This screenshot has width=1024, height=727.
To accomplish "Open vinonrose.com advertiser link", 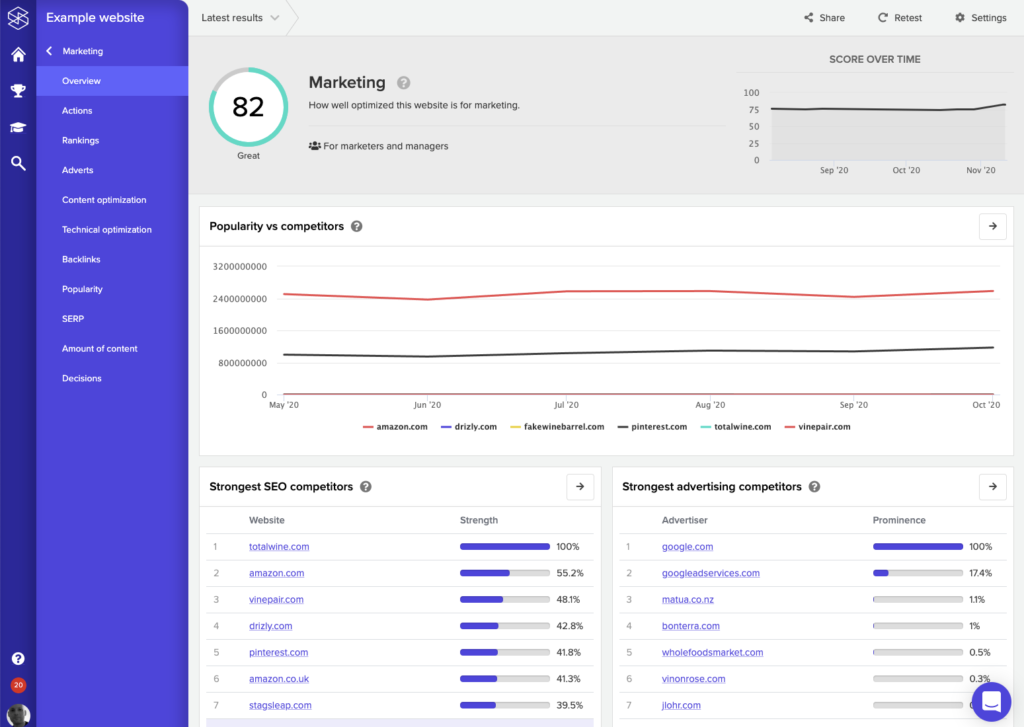I will click(694, 679).
